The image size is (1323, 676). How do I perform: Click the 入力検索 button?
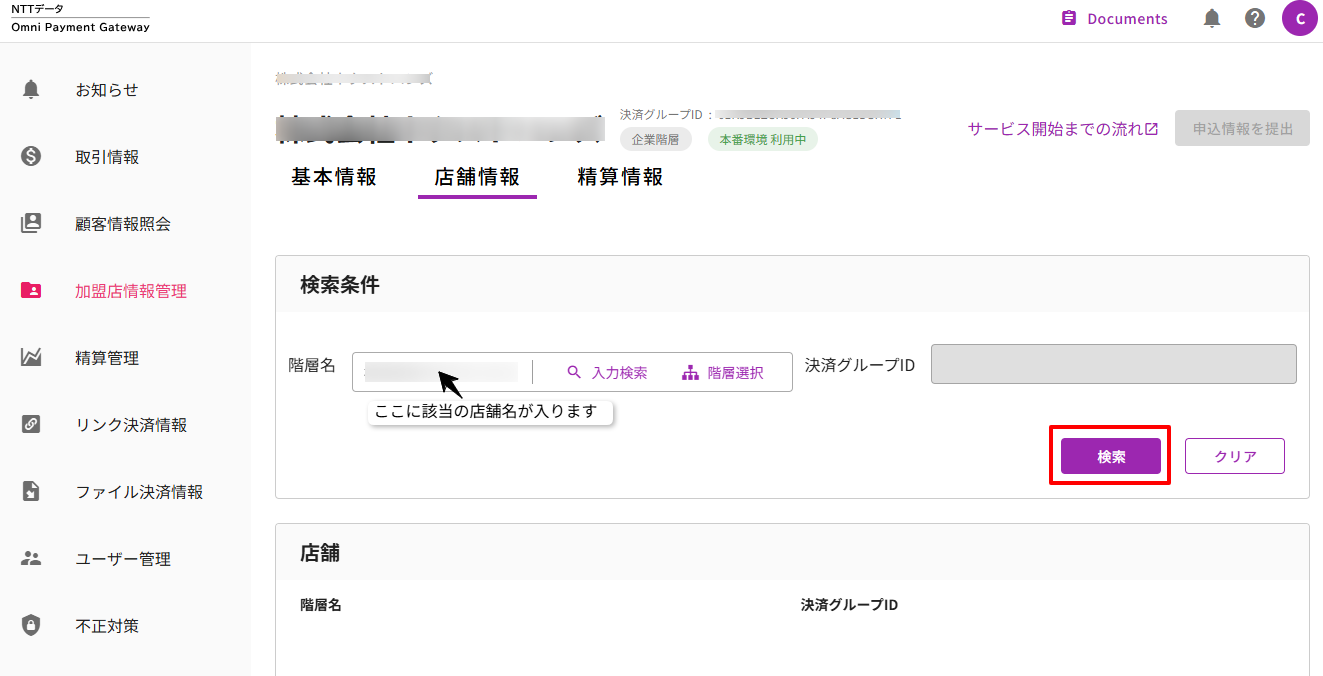(x=607, y=372)
